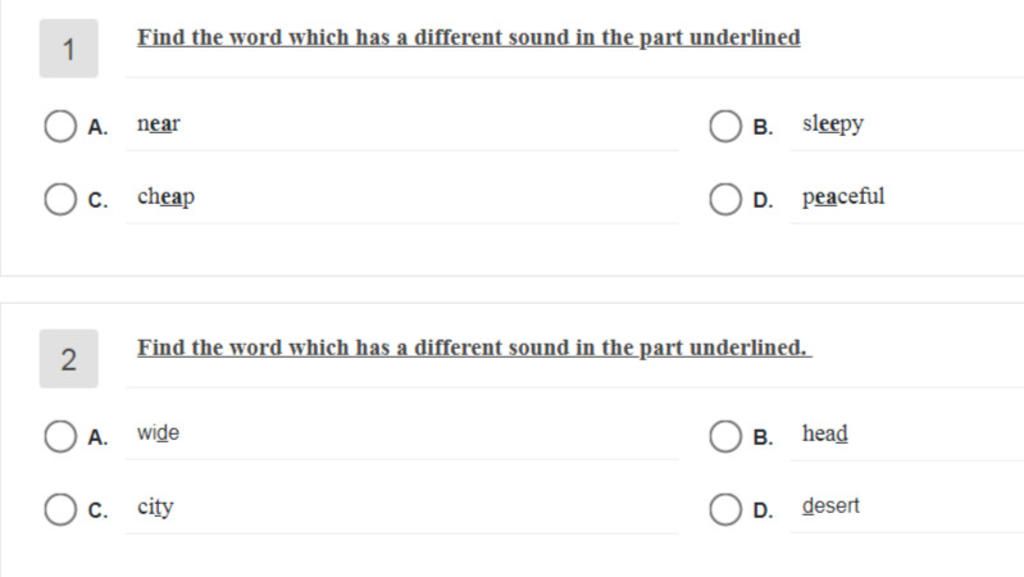Select radio button B for question 2
1024x577 pixels.
725,436
